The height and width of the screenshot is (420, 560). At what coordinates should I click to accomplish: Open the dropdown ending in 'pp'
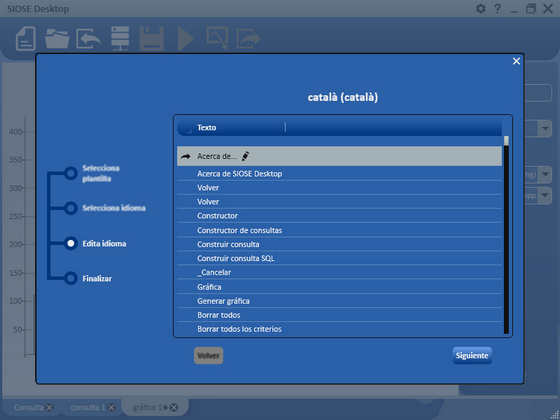click(x=545, y=195)
